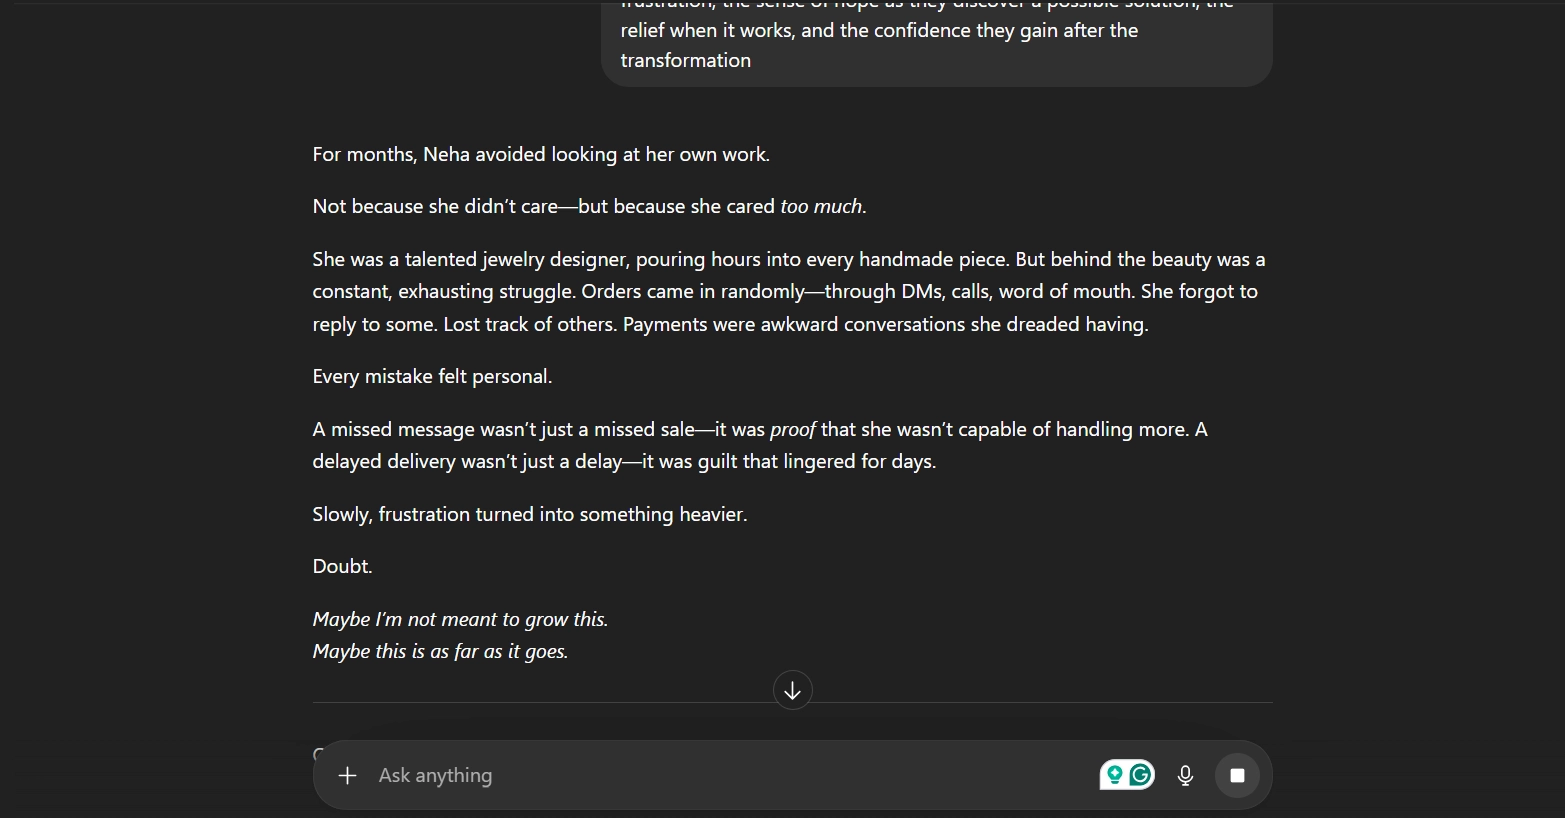This screenshot has height=818, width=1565.
Task: Click the italic line "Maybe I'm not meant to grow this."
Action: pyautogui.click(x=460, y=619)
